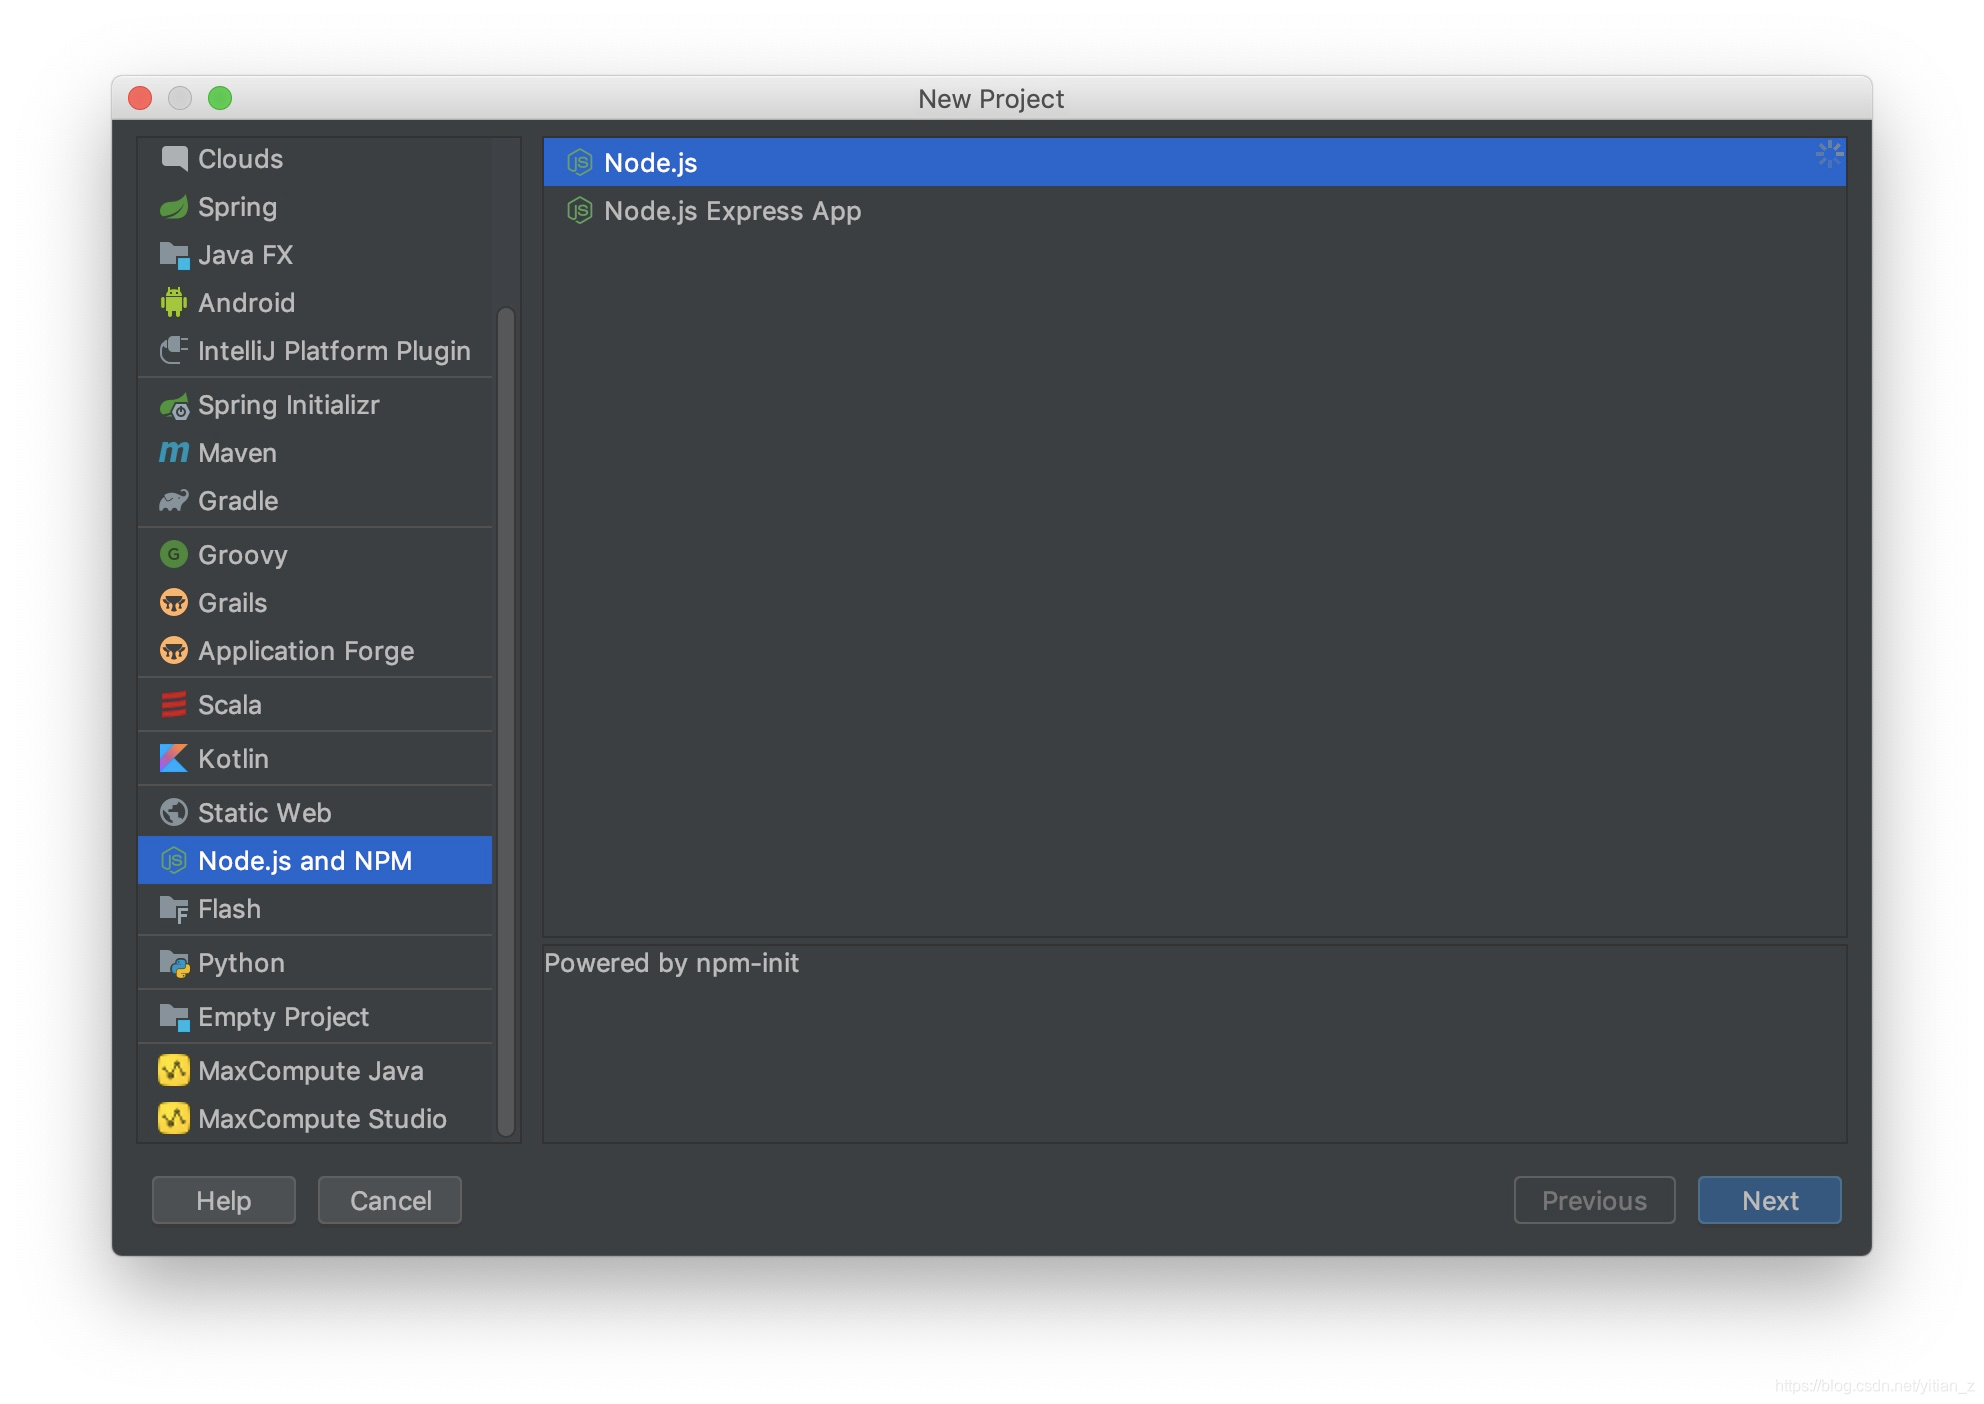The image size is (1984, 1404).
Task: Click the project type list scrollbar
Action: pyautogui.click(x=506, y=720)
